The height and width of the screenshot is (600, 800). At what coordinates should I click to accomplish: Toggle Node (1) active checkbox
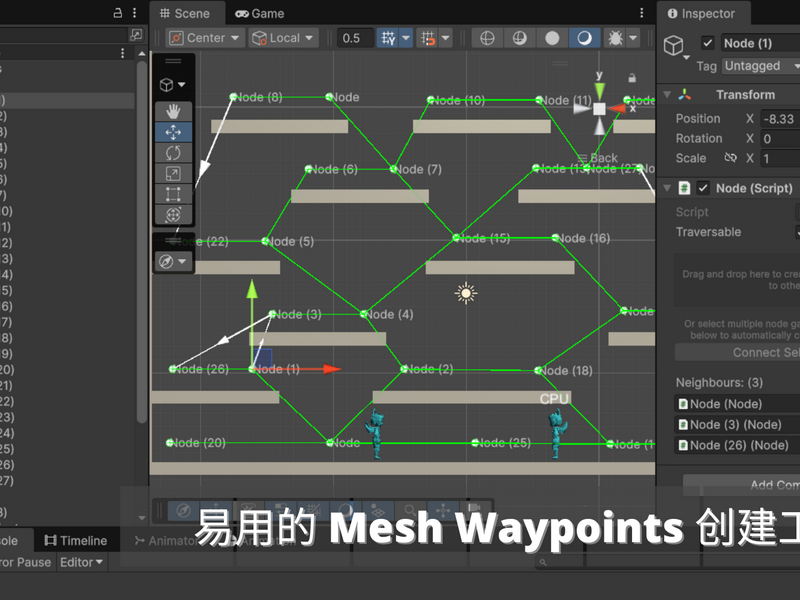(707, 43)
